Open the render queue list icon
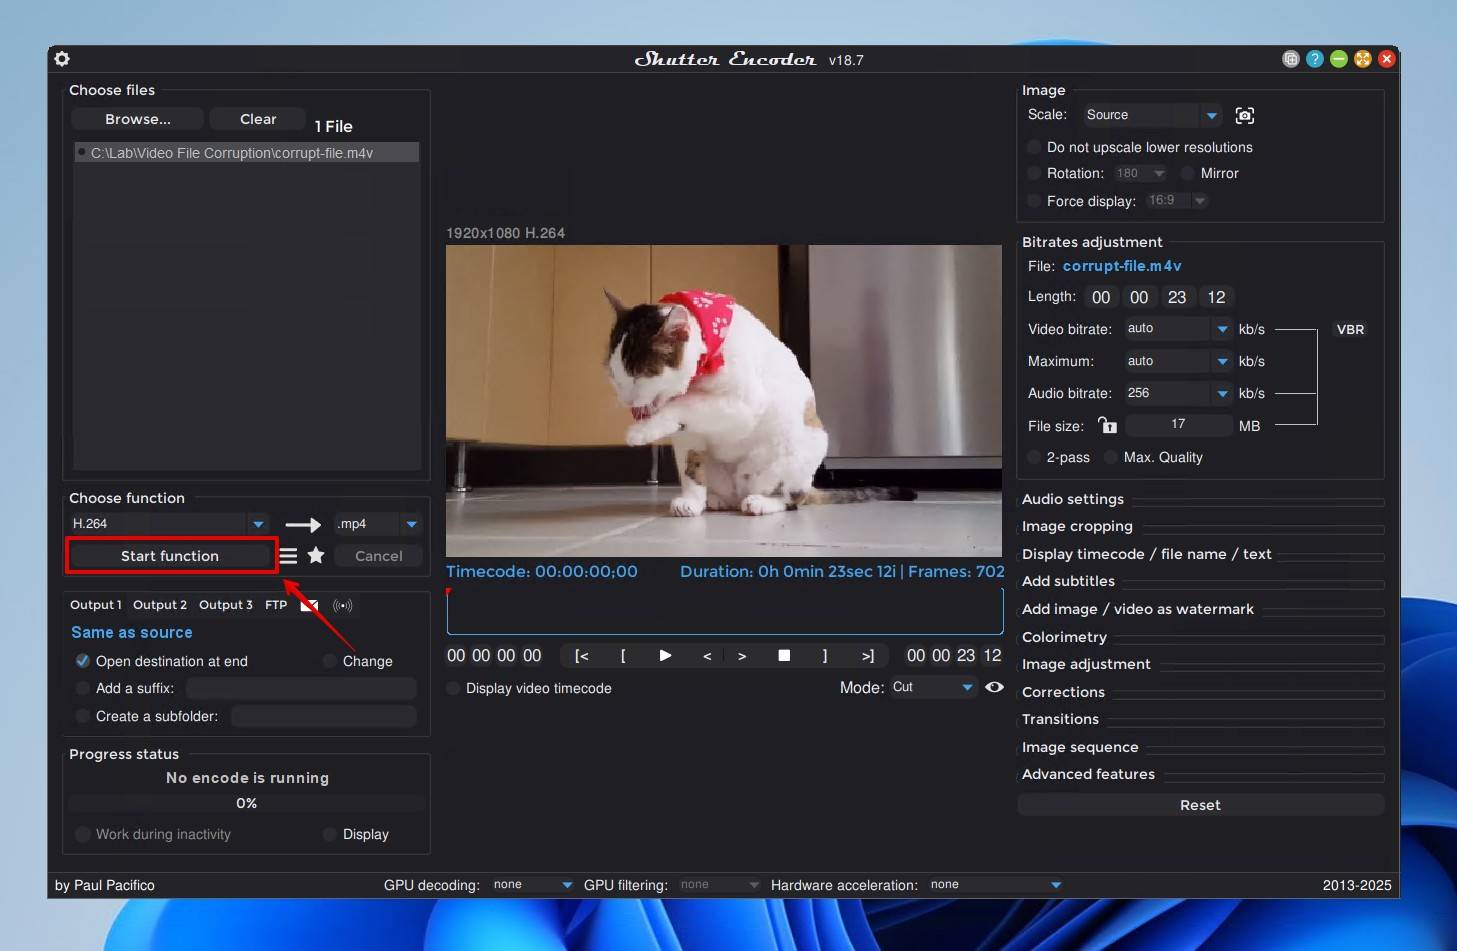The height and width of the screenshot is (951, 1457). (x=288, y=556)
